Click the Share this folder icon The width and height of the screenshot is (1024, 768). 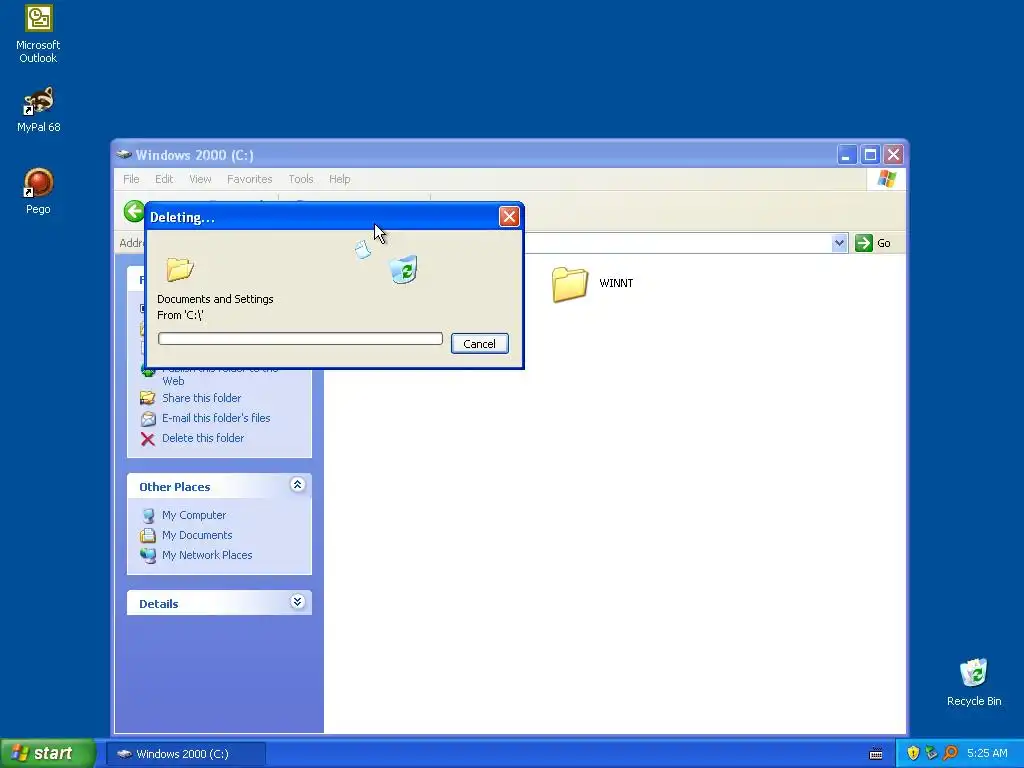point(148,398)
